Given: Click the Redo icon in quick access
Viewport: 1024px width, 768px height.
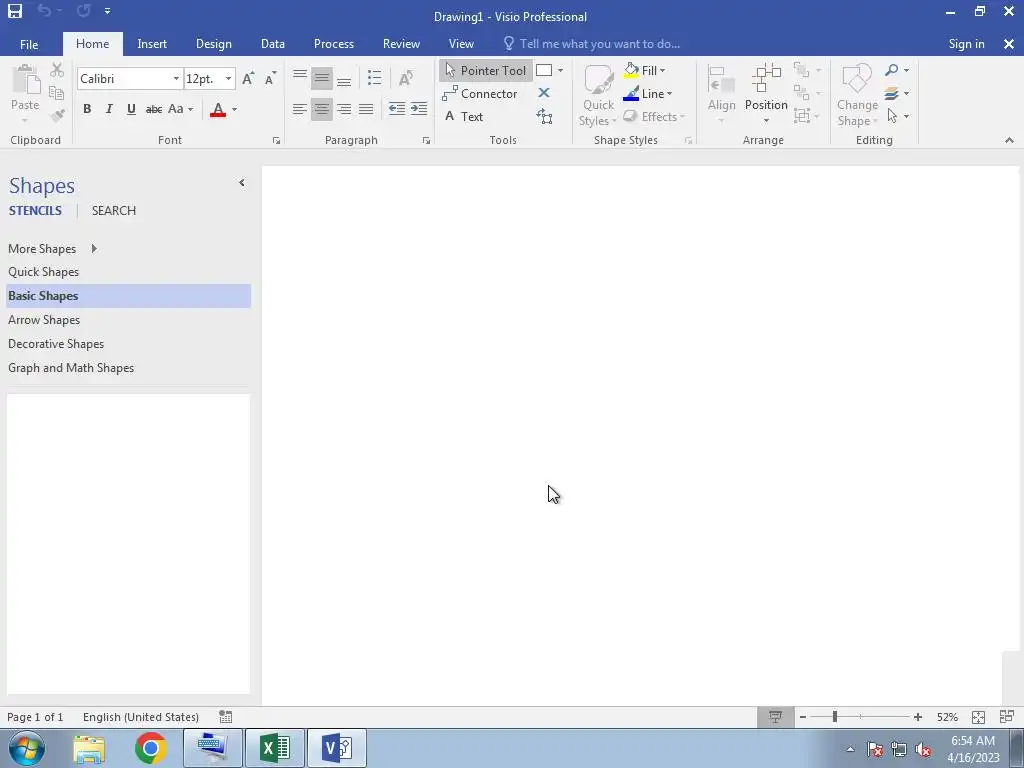Looking at the screenshot, I should point(83,10).
